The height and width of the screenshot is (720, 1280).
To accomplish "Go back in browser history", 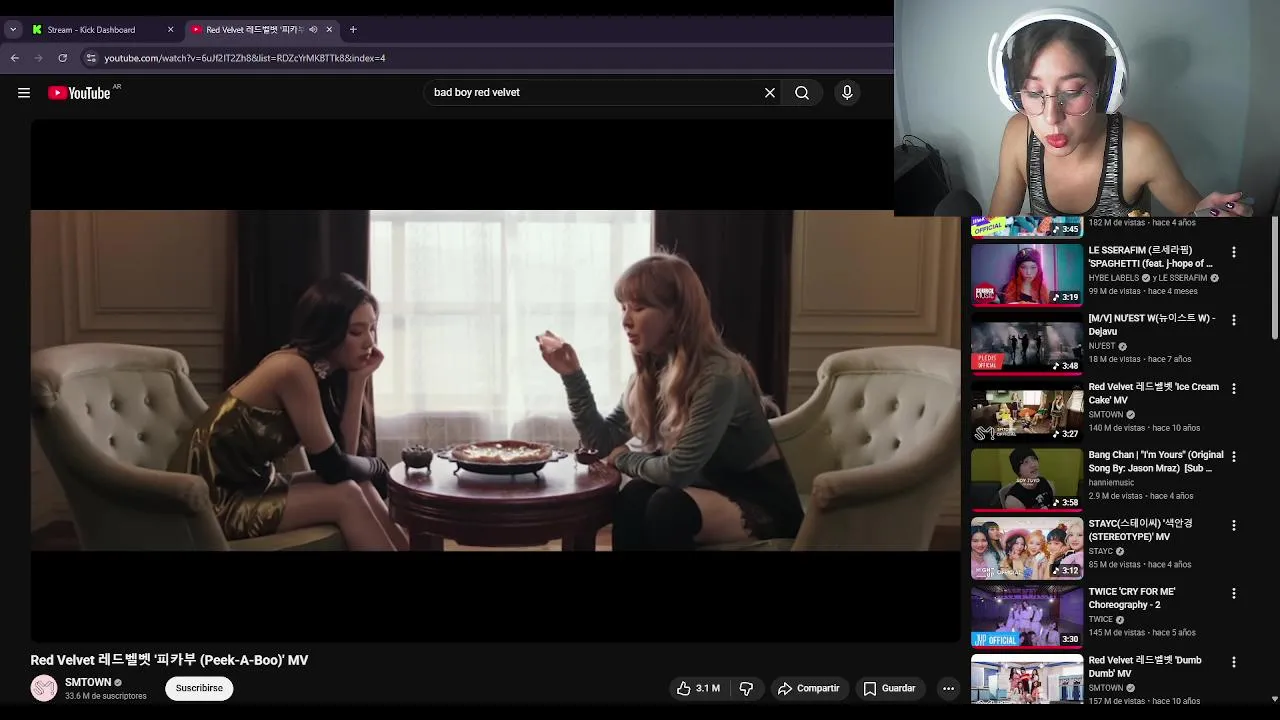I will pos(15,58).
